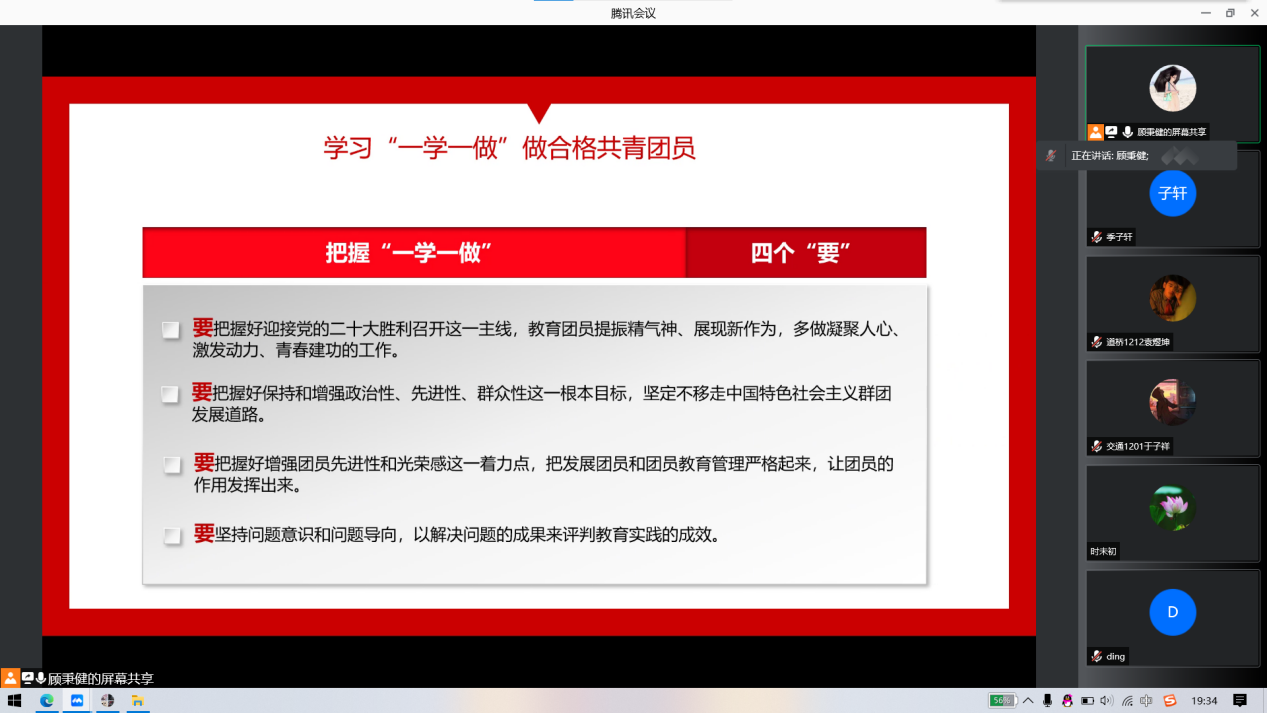Image resolution: width=1267 pixels, height=713 pixels.
Task: Select the 把握"一学一做" red header tab
Action: coord(414,253)
